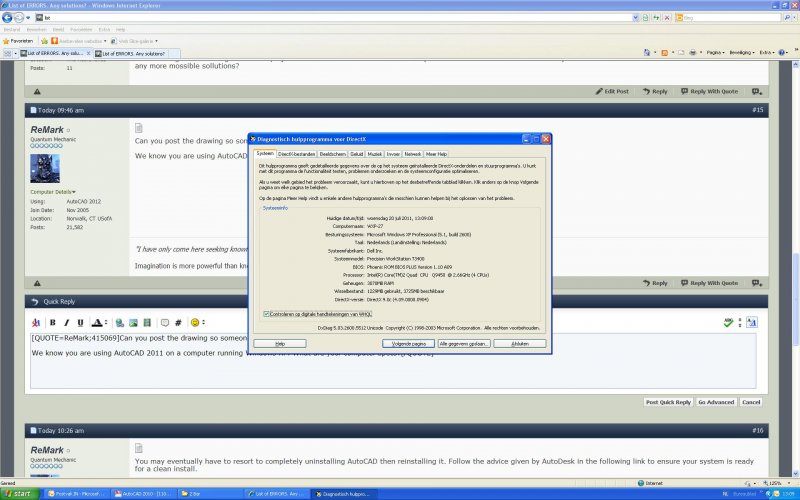Click the Home page toolbar icon

[647, 53]
